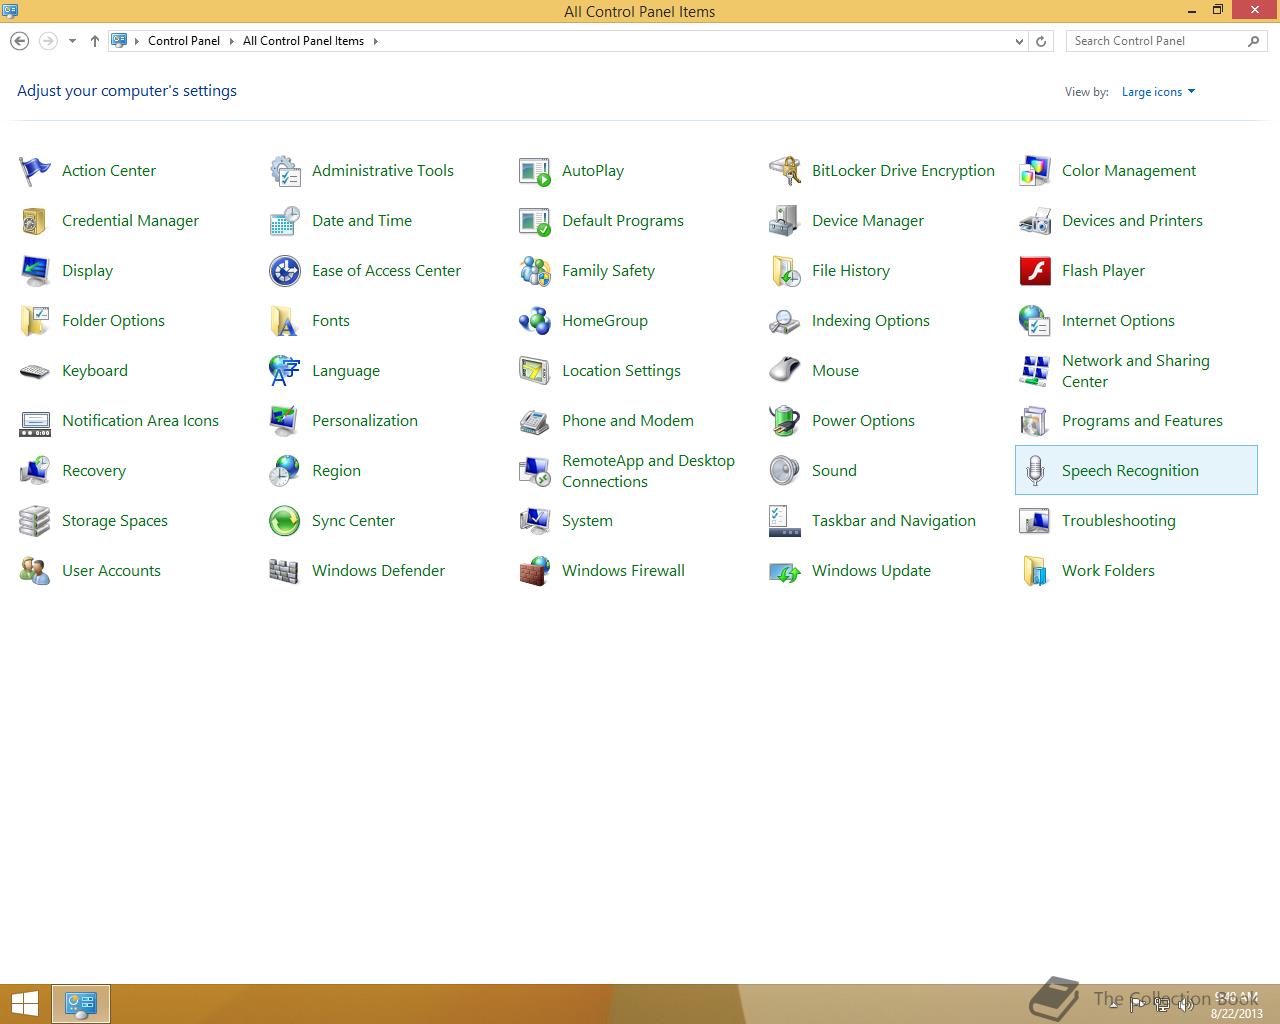Open the Language icon
The height and width of the screenshot is (1024, 1280).
(x=285, y=371)
